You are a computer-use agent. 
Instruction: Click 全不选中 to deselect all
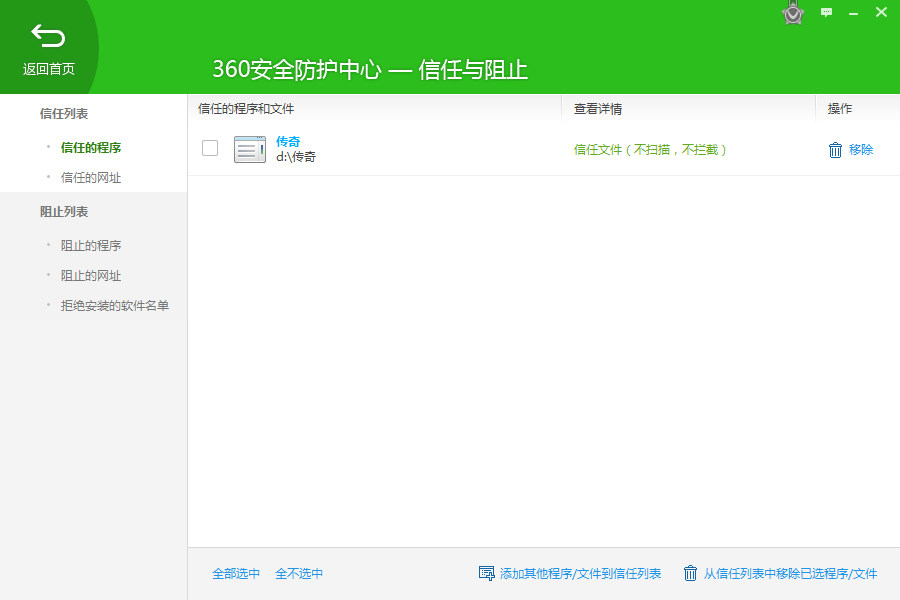point(299,574)
